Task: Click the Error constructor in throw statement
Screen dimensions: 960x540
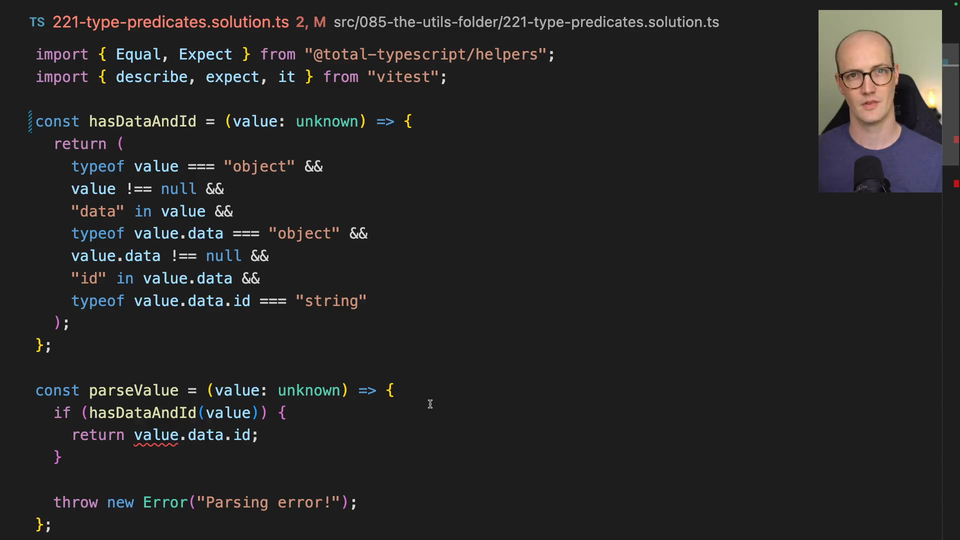Action: point(164,502)
